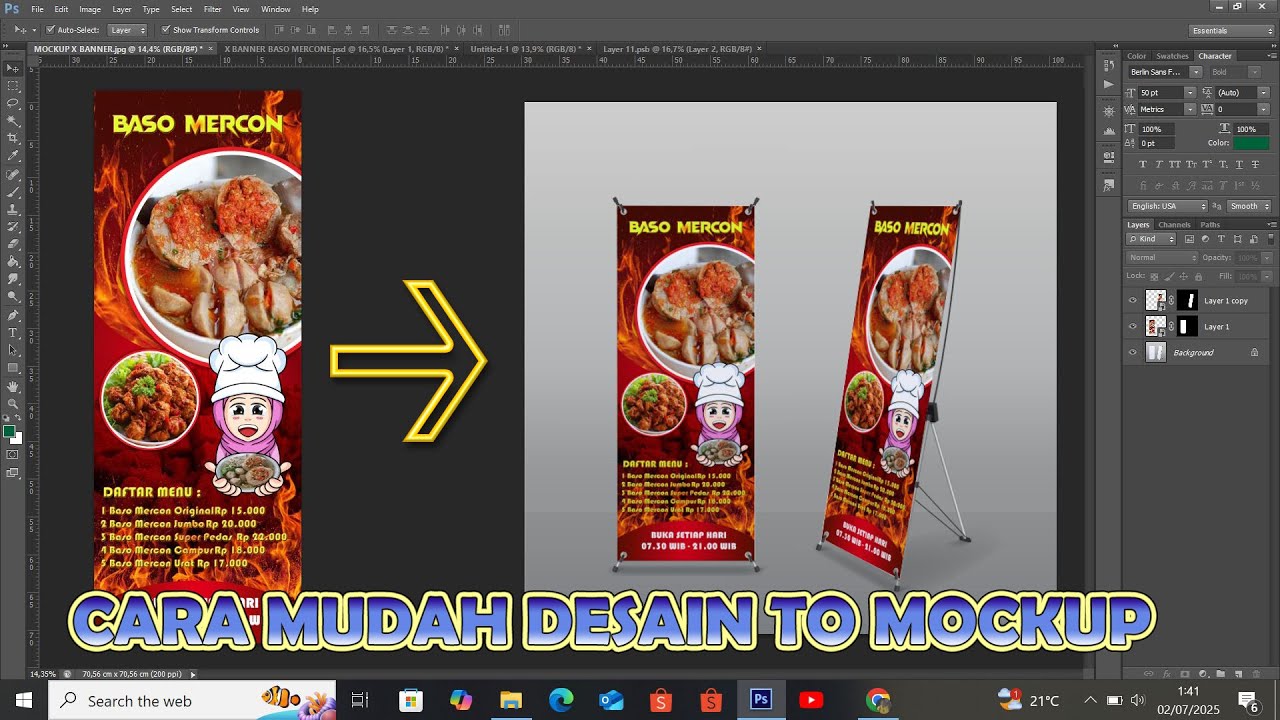This screenshot has width=1280, height=720.
Task: Select the Hand tool
Action: tap(13, 386)
